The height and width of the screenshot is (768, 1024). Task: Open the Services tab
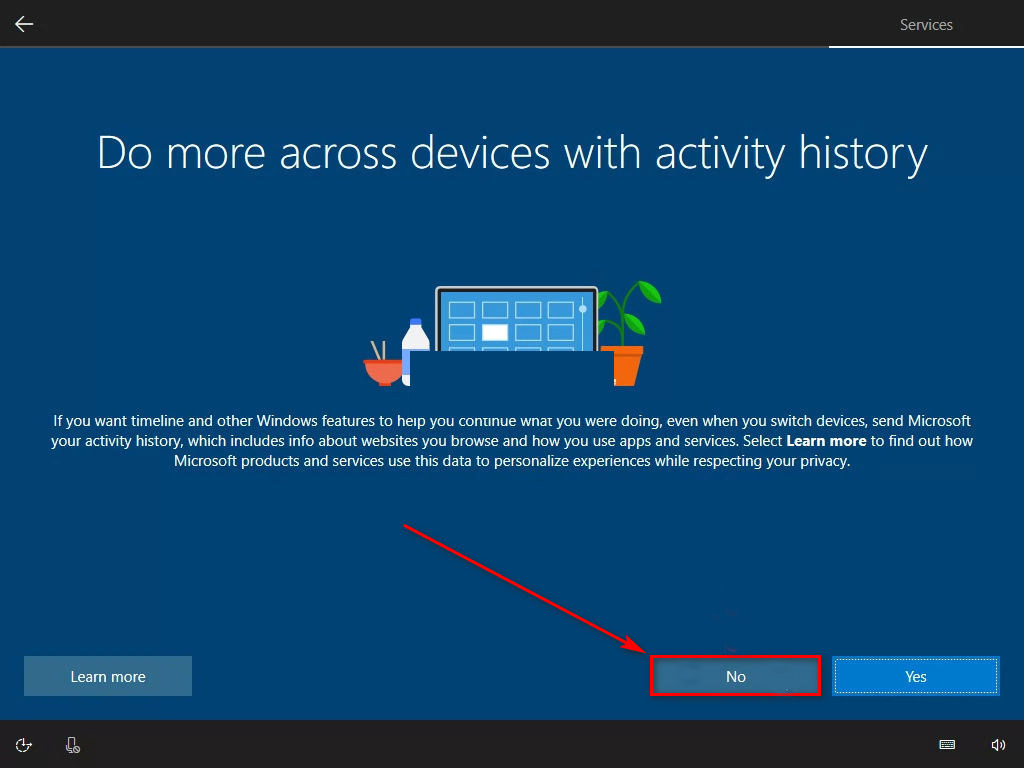click(926, 25)
